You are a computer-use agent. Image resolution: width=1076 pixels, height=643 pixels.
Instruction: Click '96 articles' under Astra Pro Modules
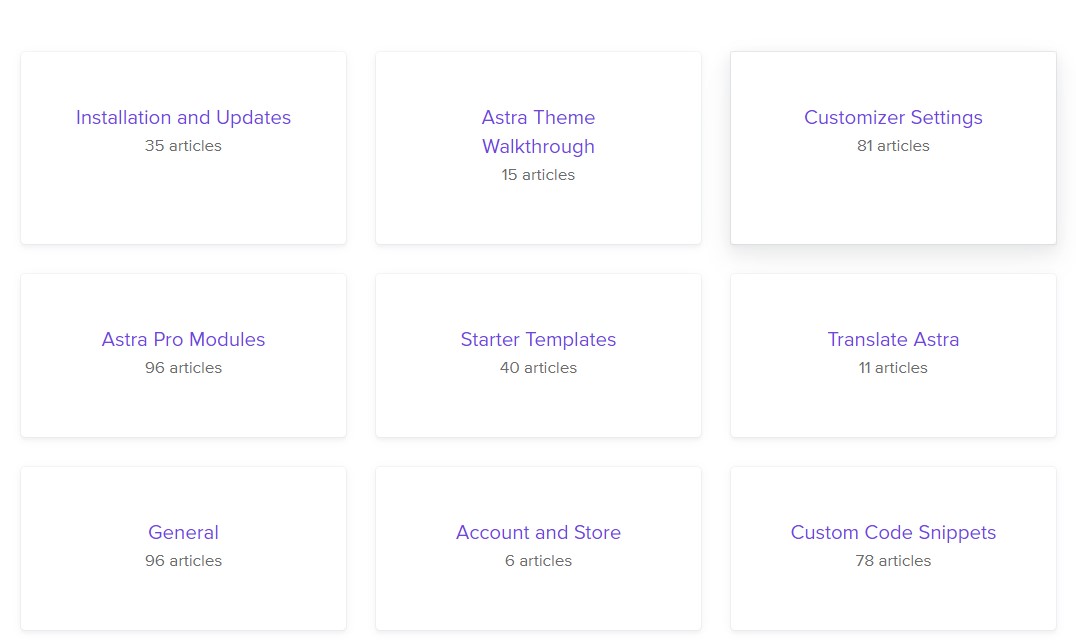pos(183,367)
